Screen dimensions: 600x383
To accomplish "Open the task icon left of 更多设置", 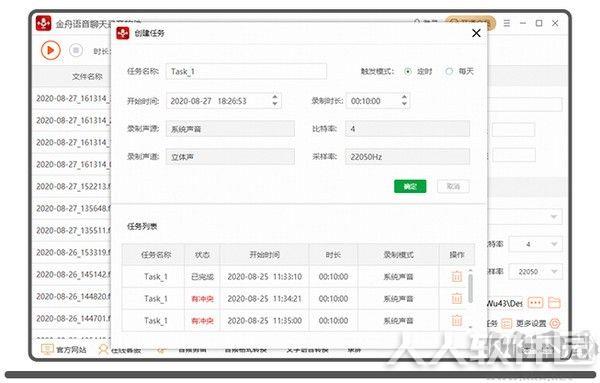I will click(506, 324).
